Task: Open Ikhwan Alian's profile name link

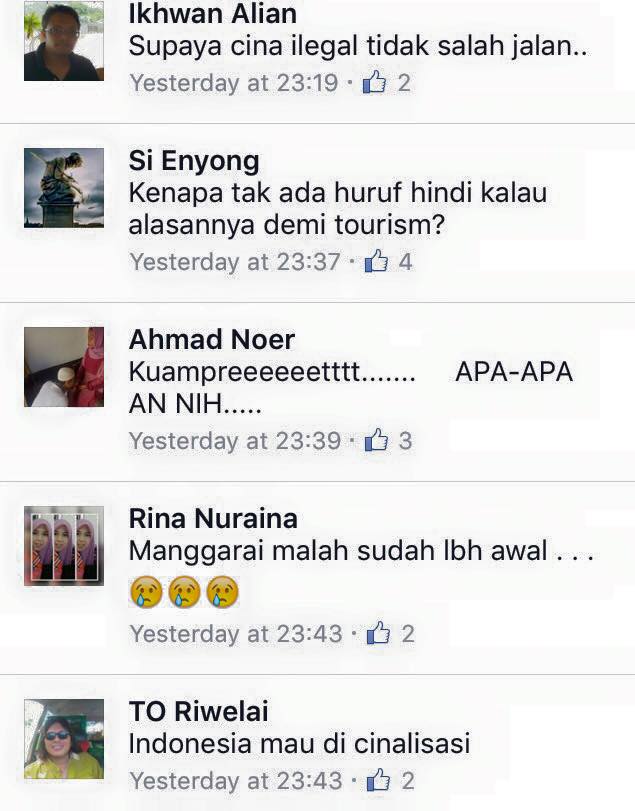Action: [213, 13]
